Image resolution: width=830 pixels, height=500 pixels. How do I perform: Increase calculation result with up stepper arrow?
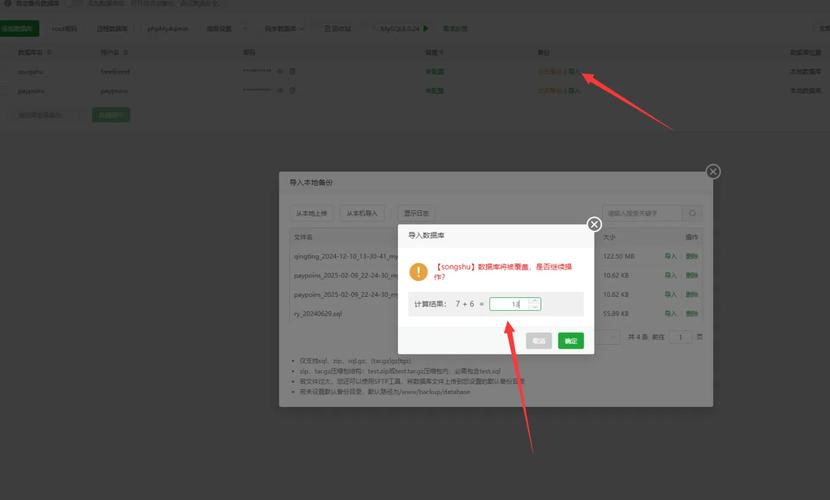[x=535, y=300]
